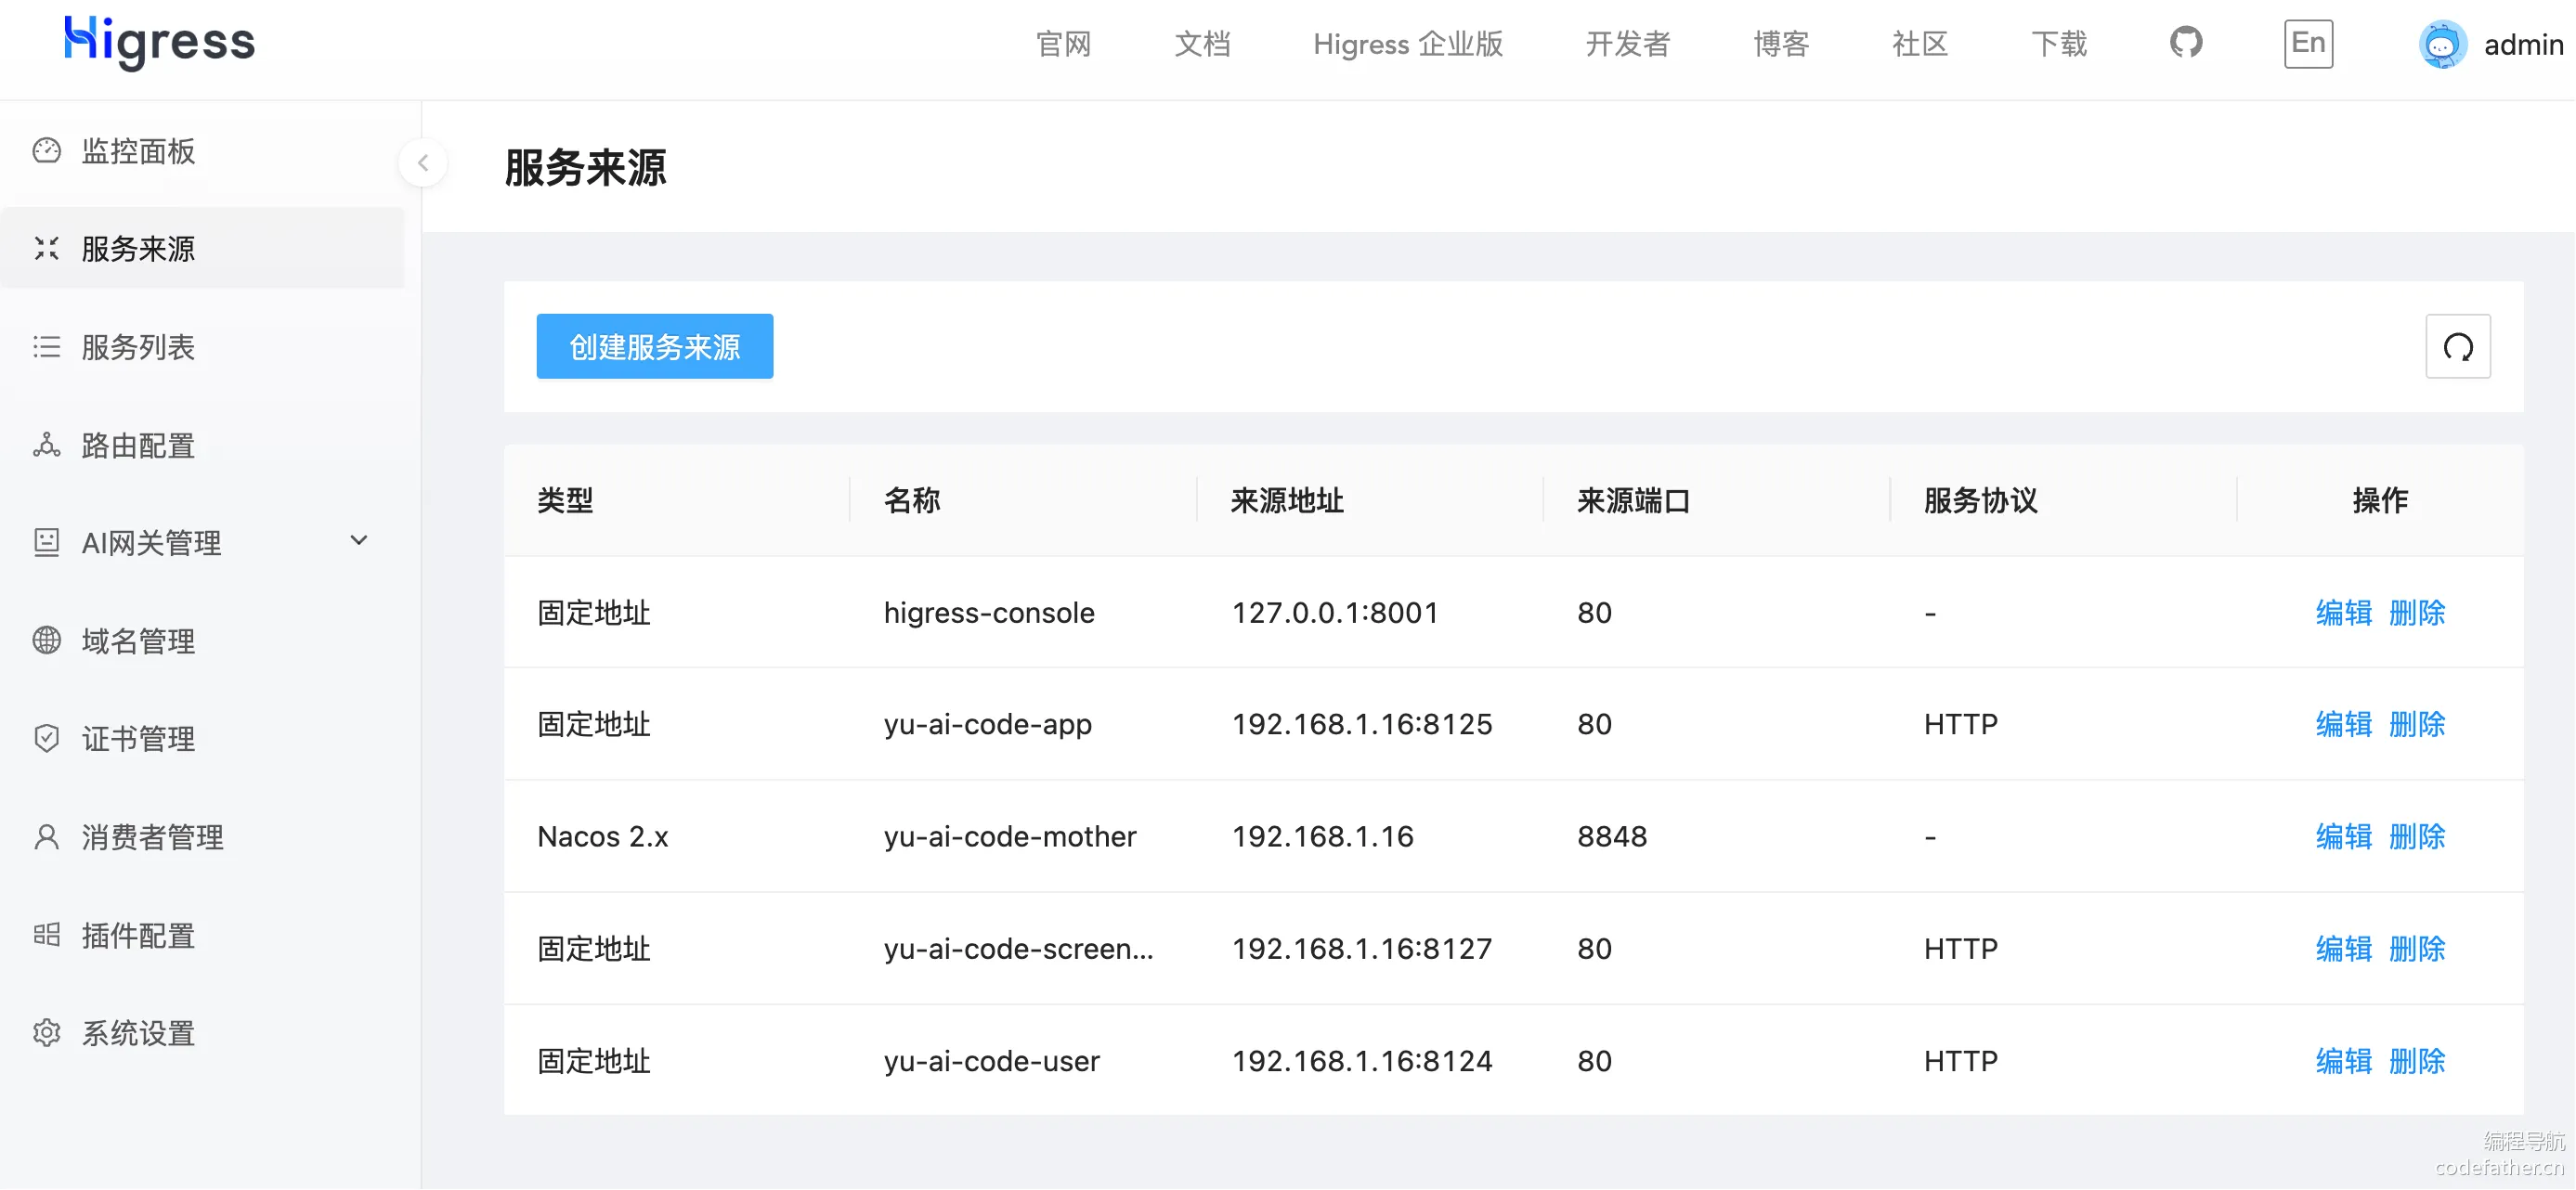Open 系统设置 in the sidebar
The width and height of the screenshot is (2576, 1190).
coord(203,1033)
